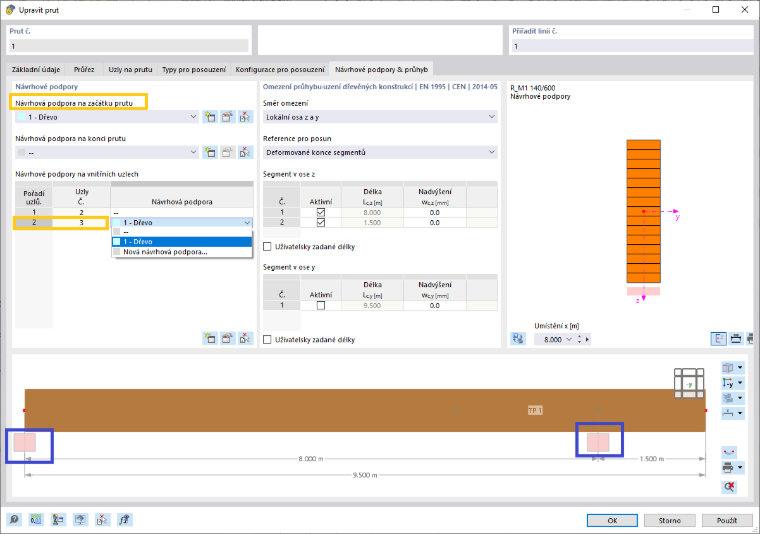Toggle Uživatelsky zadané délky under z-axis segments
The width and height of the screenshot is (760, 534).
(x=267, y=247)
